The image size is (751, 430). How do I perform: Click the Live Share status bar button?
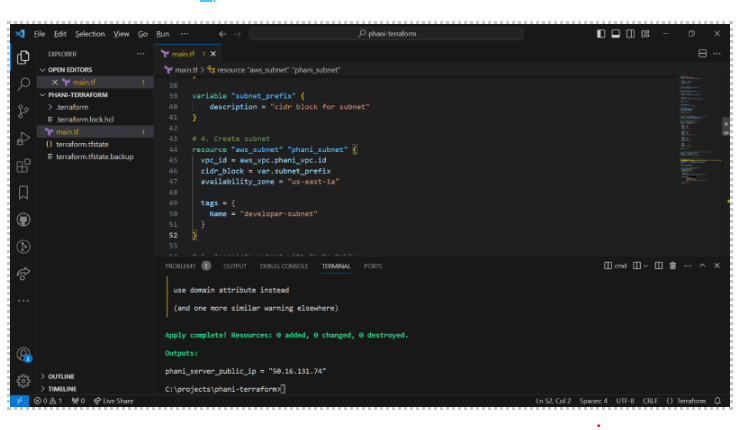coord(112,401)
